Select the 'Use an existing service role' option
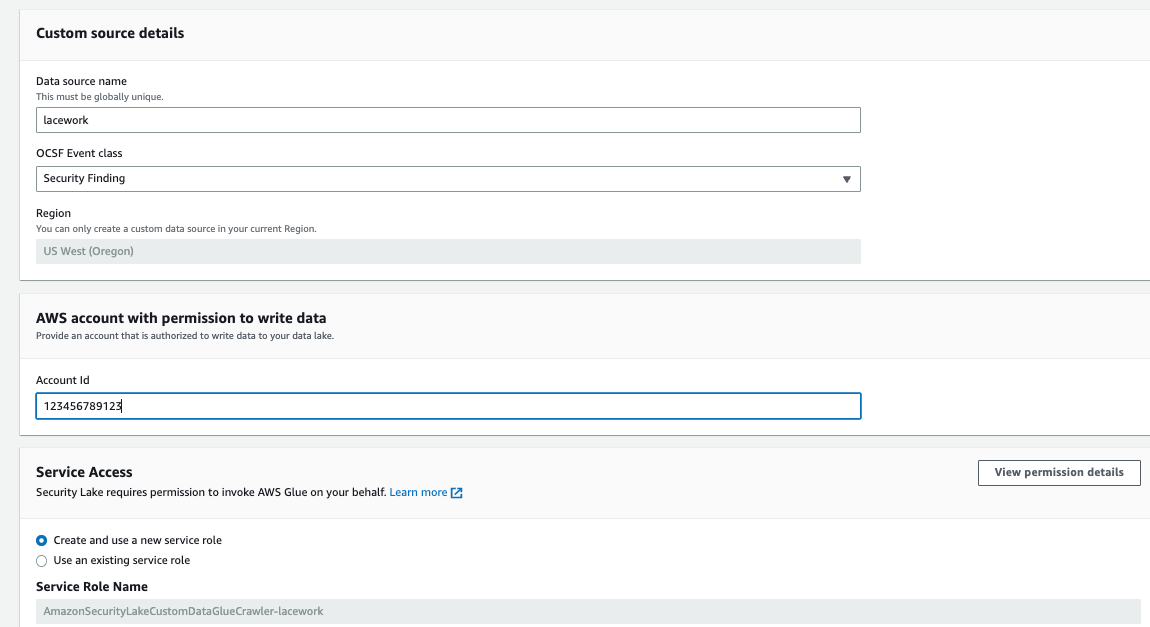This screenshot has width=1150, height=627. (41, 560)
